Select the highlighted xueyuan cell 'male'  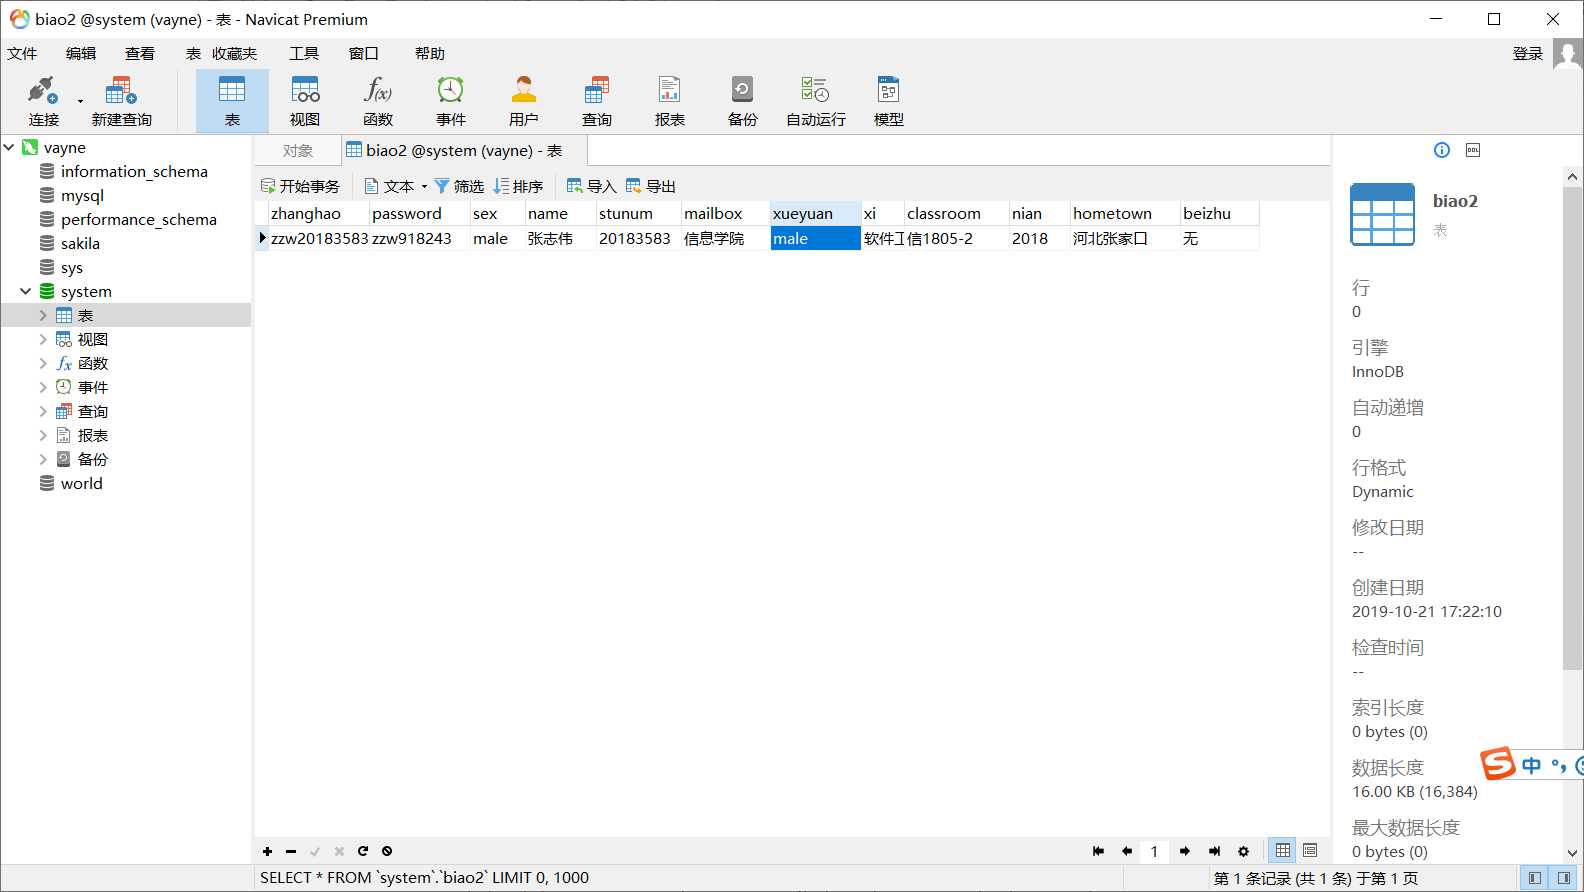coord(815,238)
